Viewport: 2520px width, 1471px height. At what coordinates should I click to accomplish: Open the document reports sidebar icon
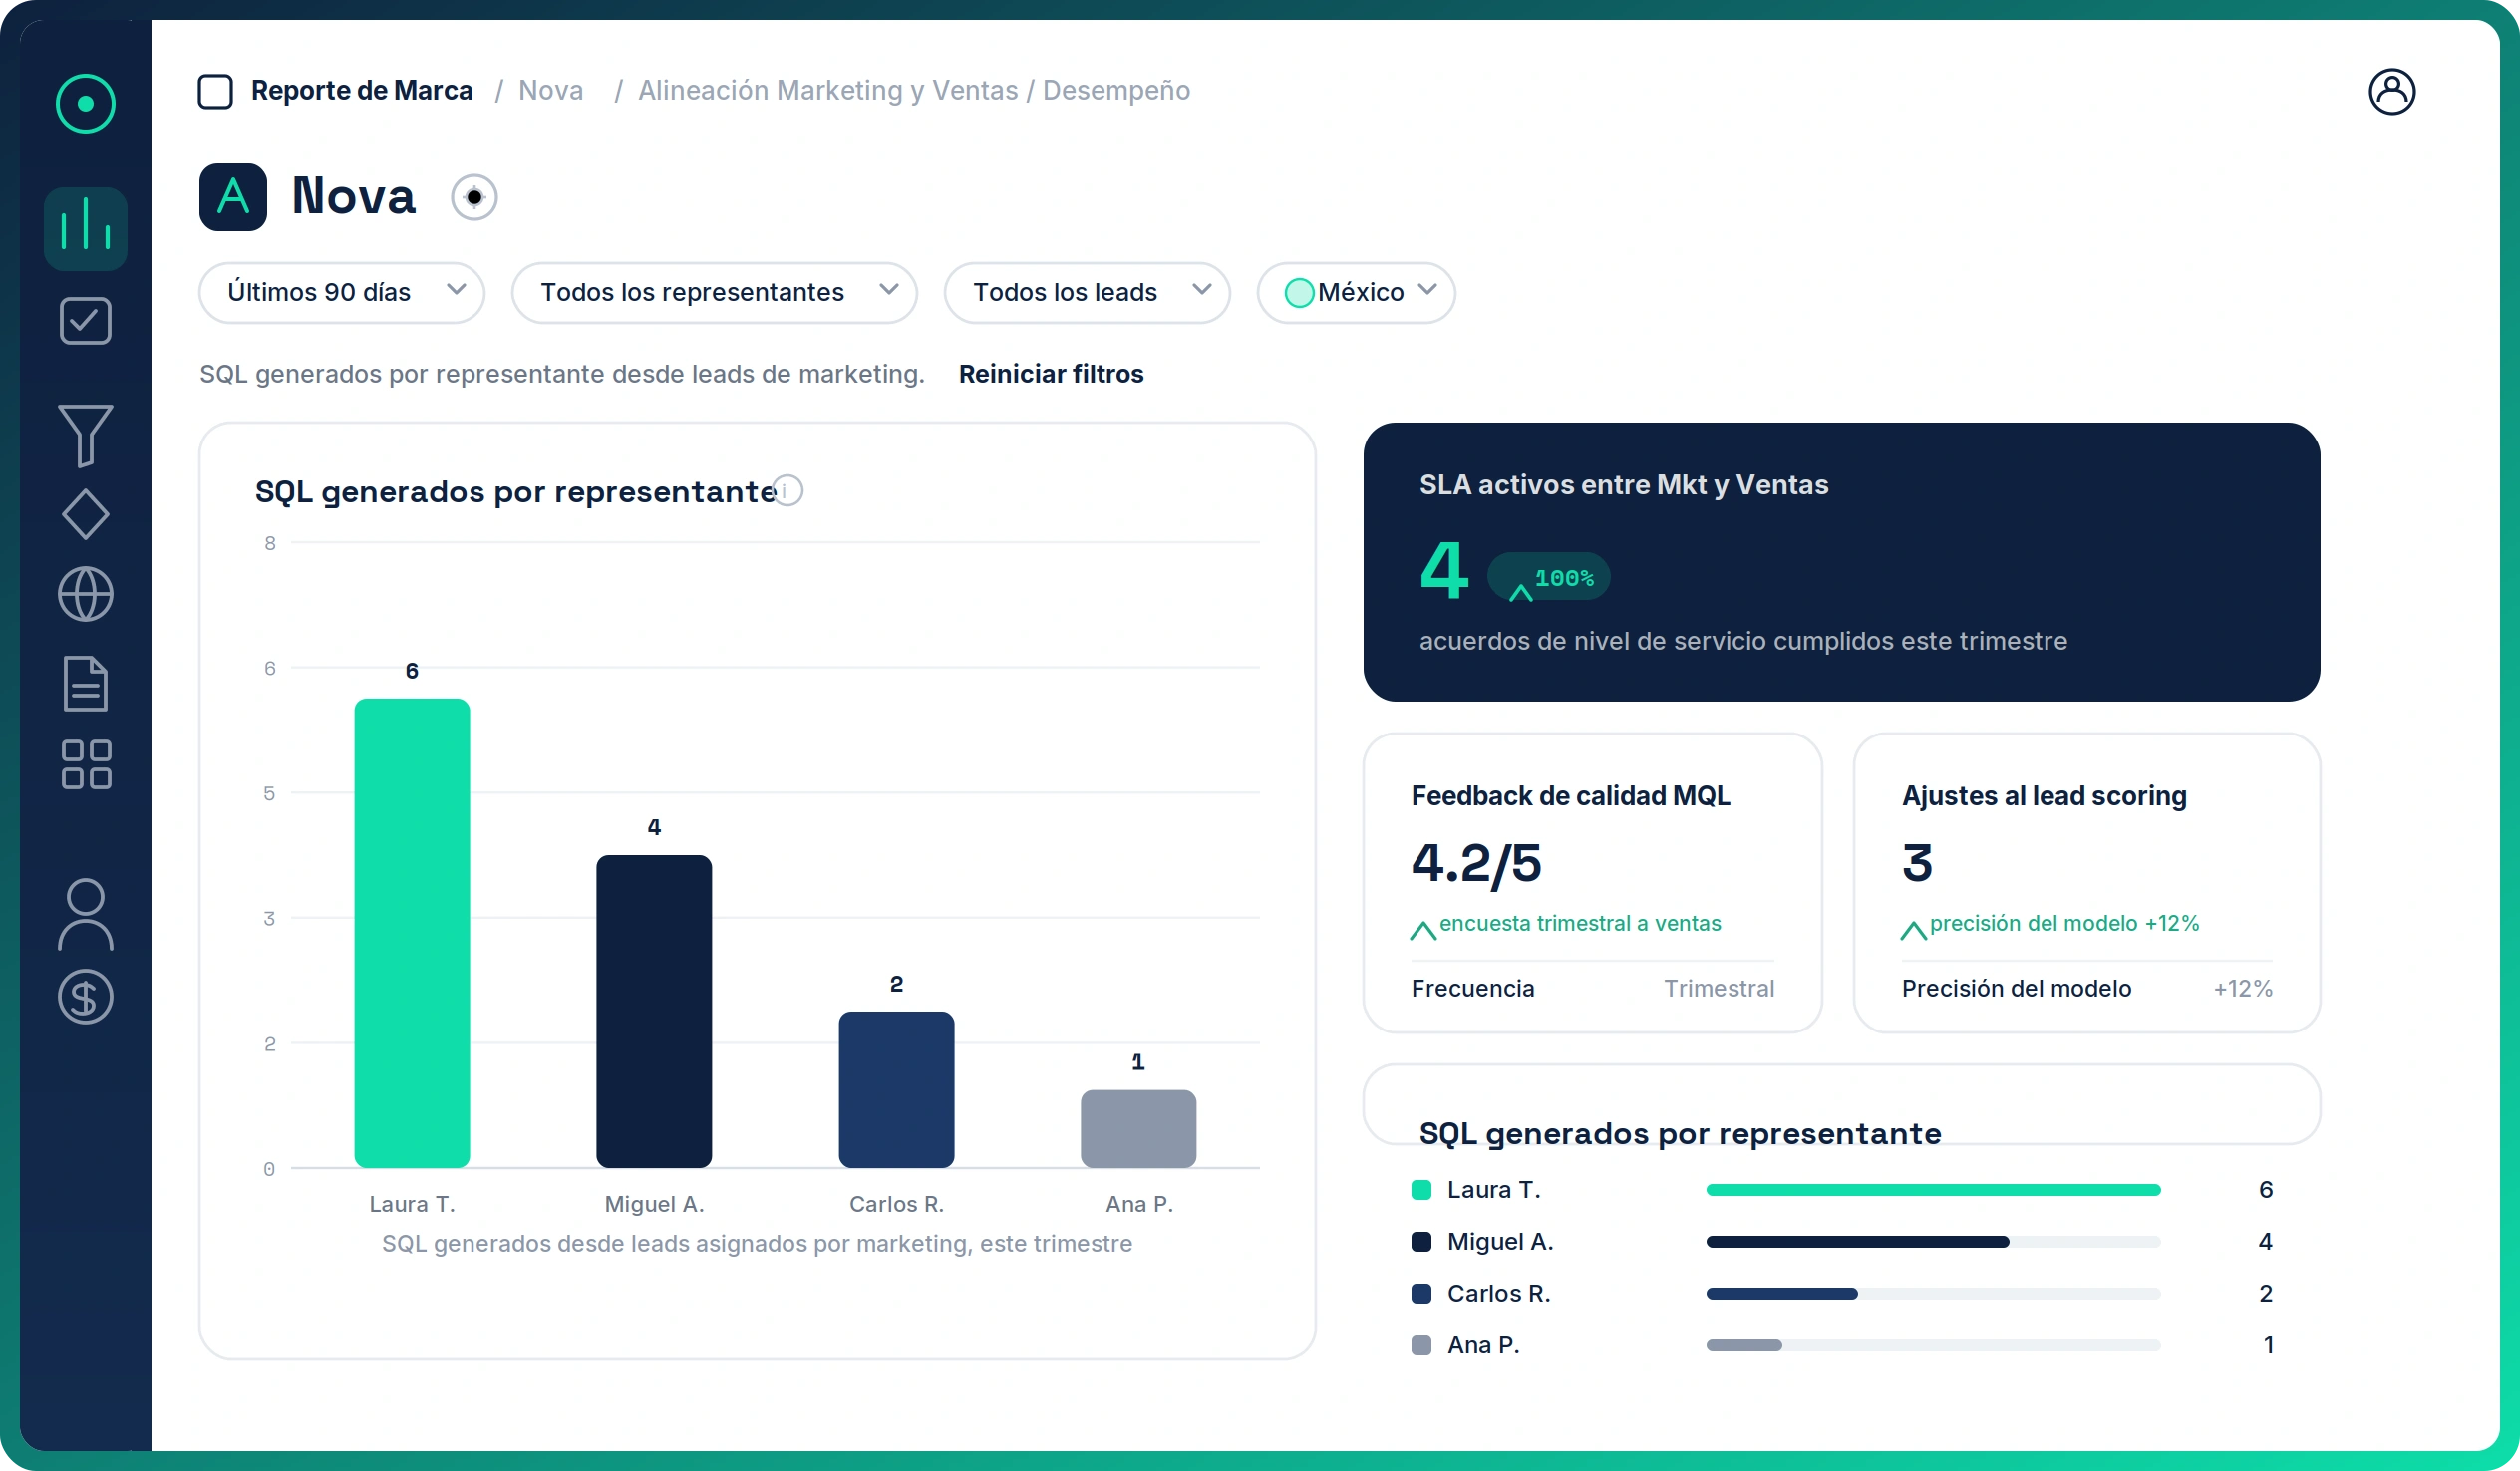(85, 684)
